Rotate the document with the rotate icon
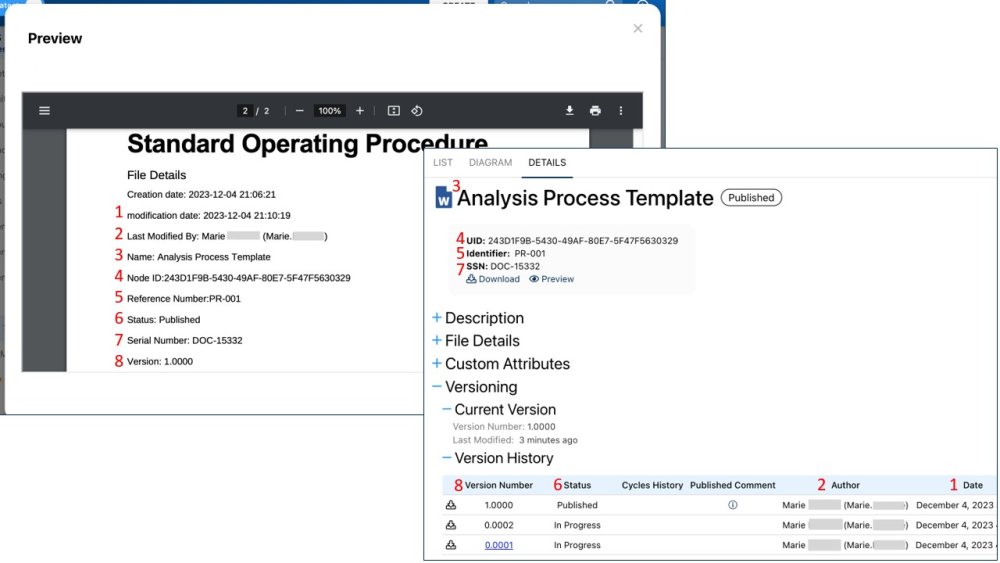The width and height of the screenshot is (1000, 563). (x=416, y=111)
